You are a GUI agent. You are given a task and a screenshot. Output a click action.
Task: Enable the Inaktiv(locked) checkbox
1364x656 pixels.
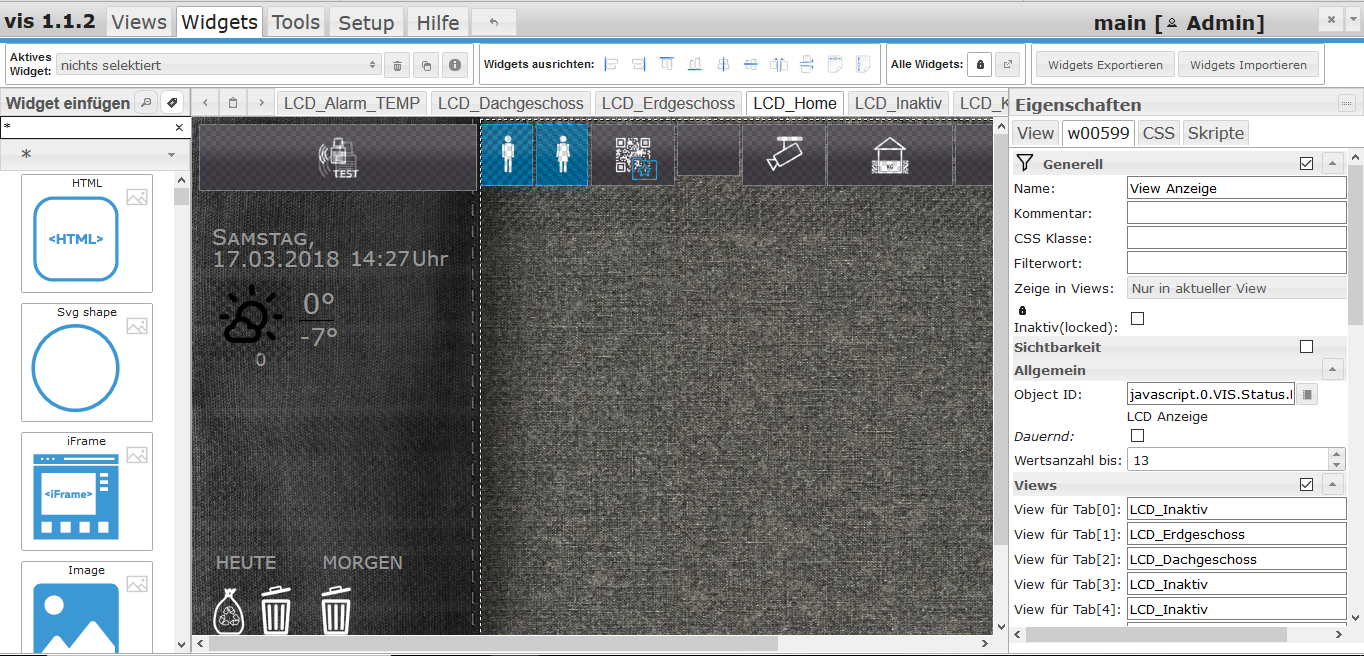(x=1137, y=319)
